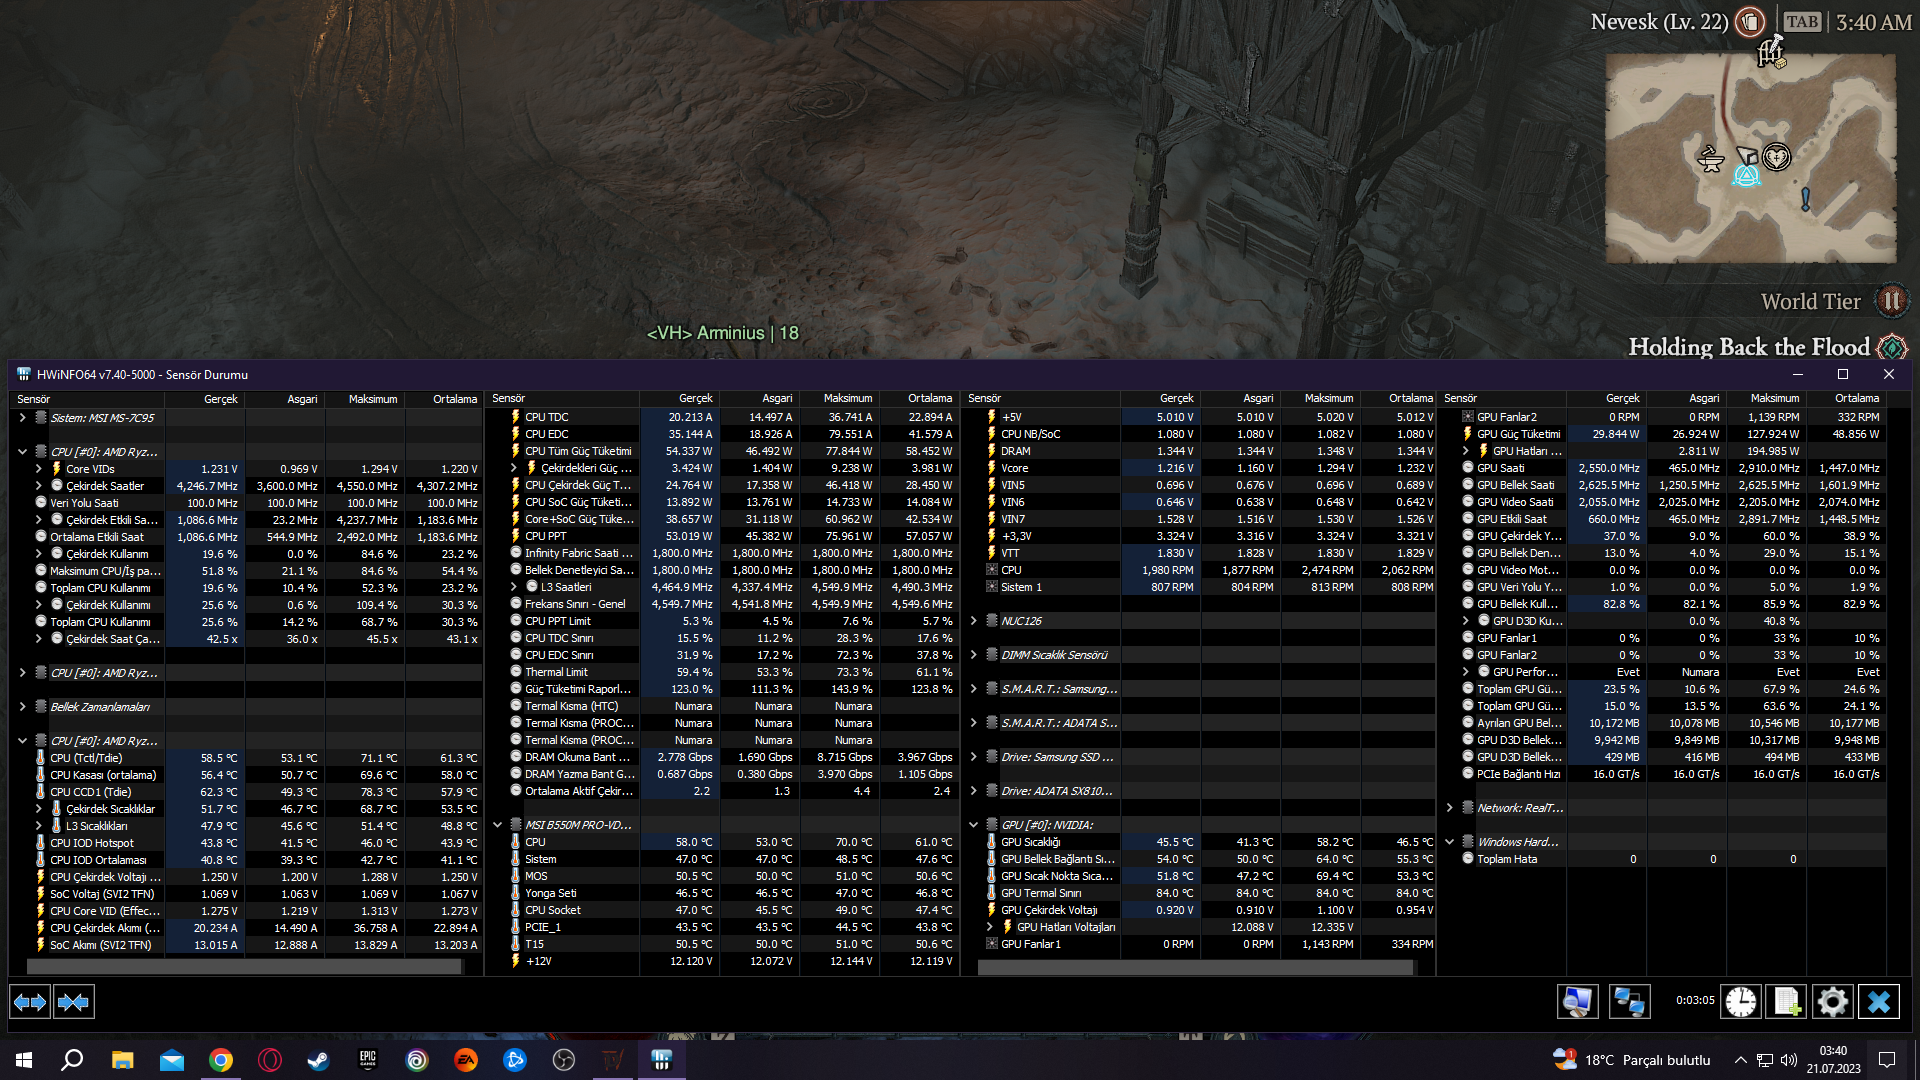Viewport: 1920px width, 1080px height.
Task: Select the CPU (Tctl/Tdie) temperature row
Action: point(86,758)
